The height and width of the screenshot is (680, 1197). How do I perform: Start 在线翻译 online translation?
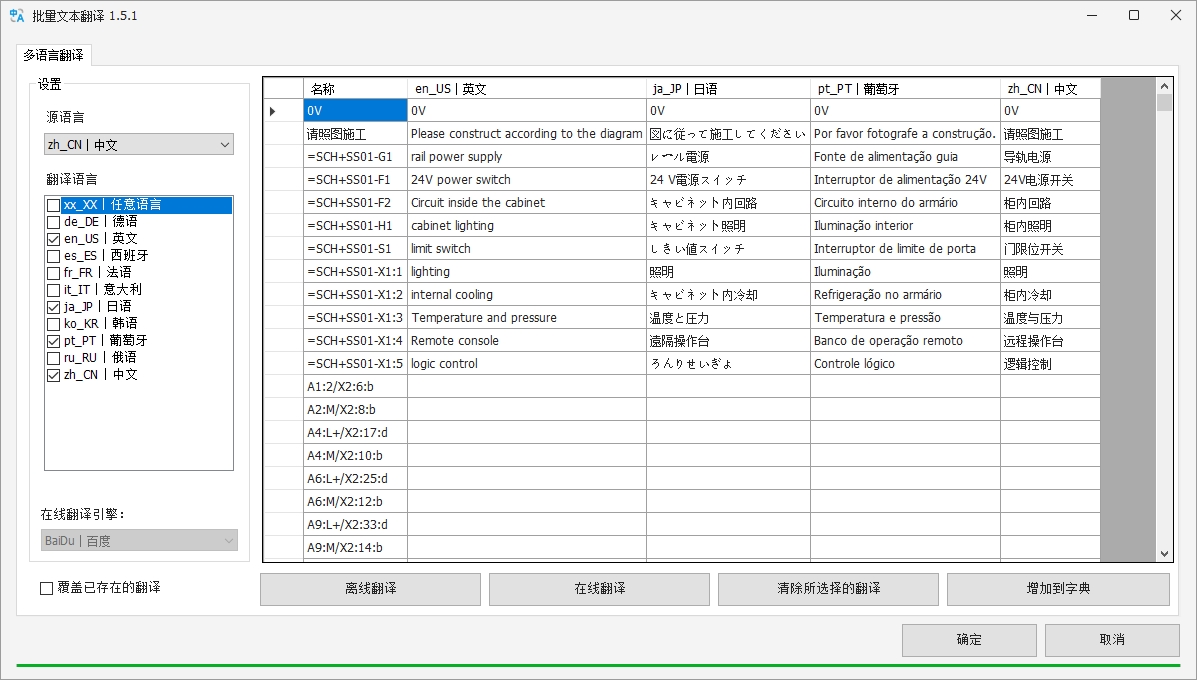coord(599,589)
